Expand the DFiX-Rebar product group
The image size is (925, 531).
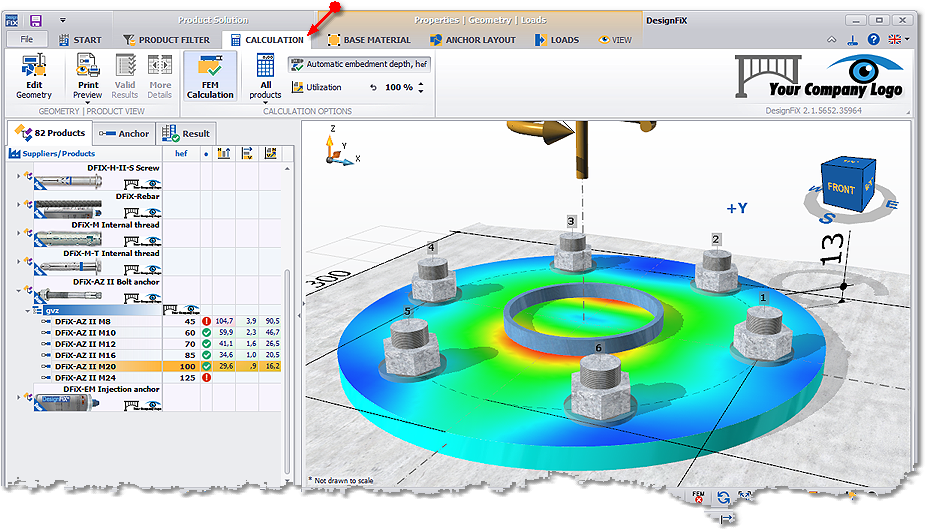[18, 204]
